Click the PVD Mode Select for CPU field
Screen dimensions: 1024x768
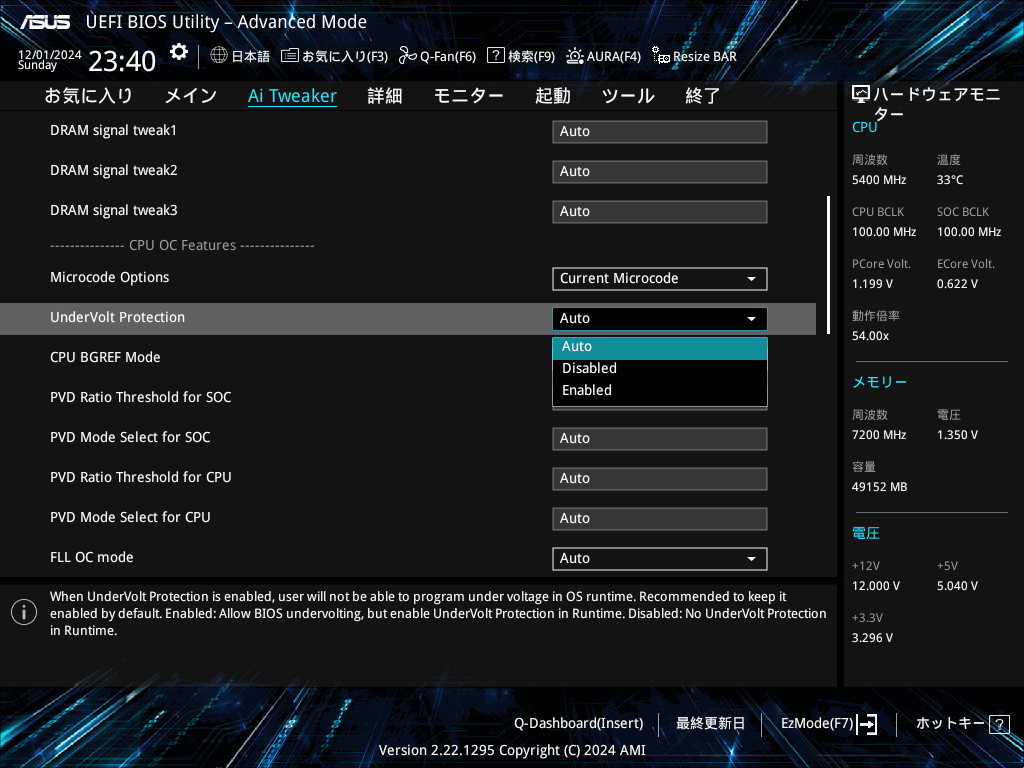660,519
